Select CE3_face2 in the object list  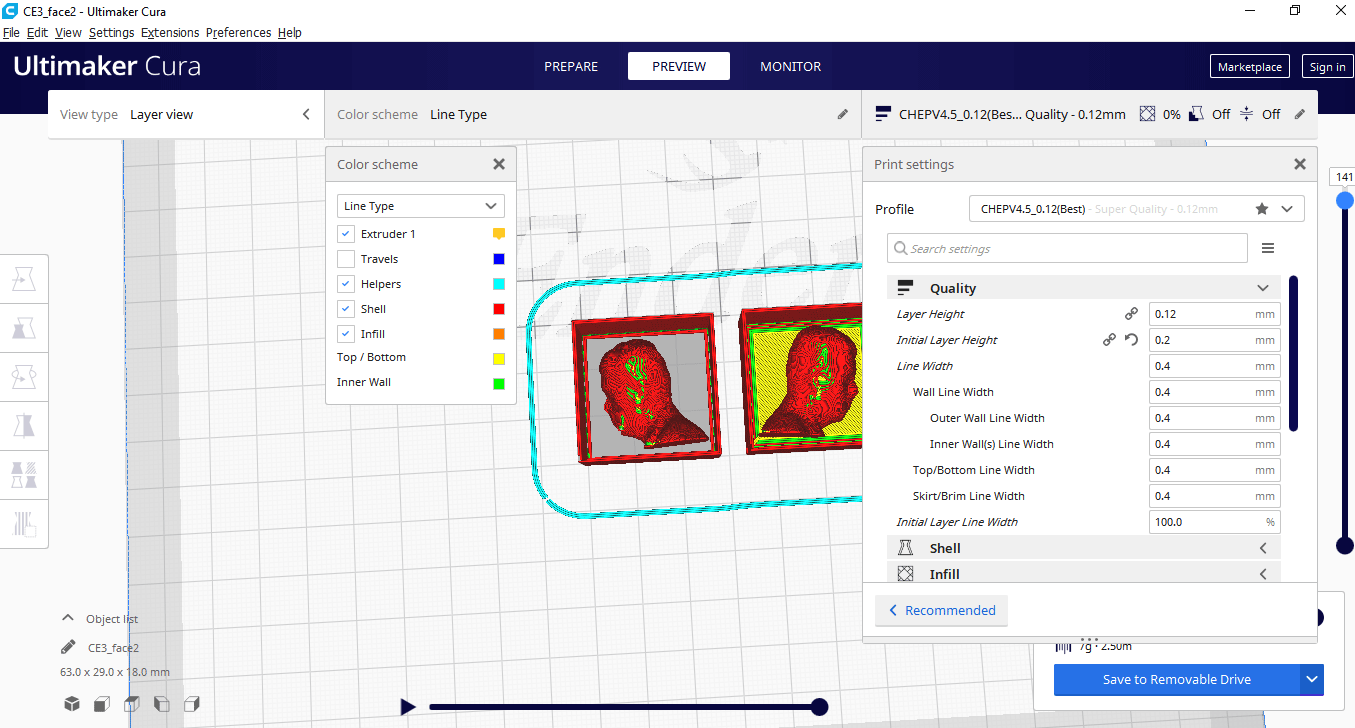(113, 648)
